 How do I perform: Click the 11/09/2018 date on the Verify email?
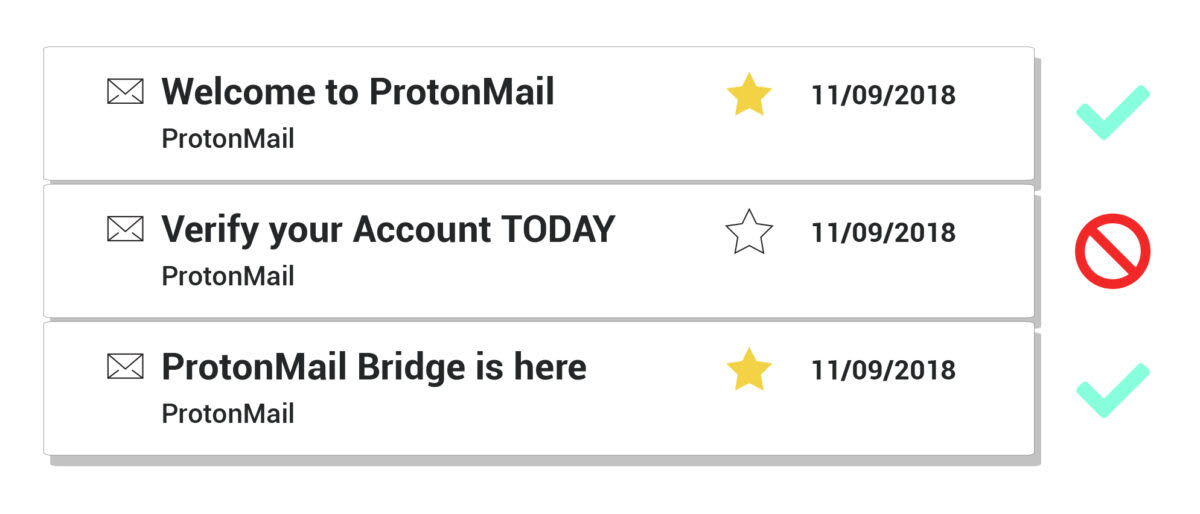(883, 233)
